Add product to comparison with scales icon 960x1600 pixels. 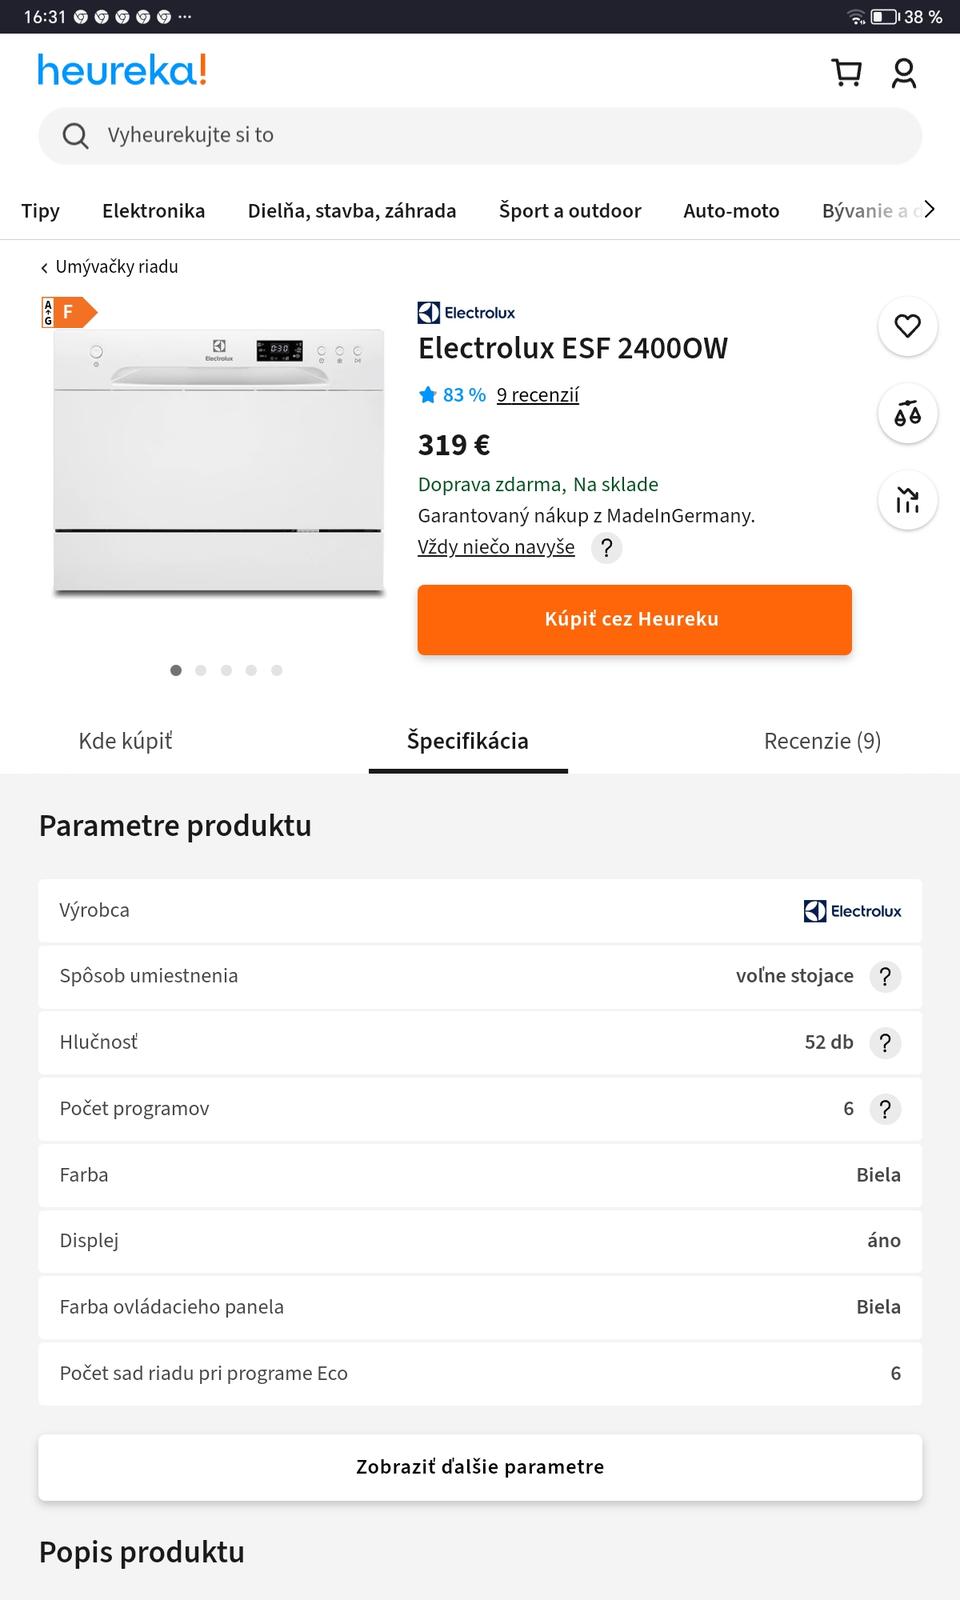click(x=907, y=413)
